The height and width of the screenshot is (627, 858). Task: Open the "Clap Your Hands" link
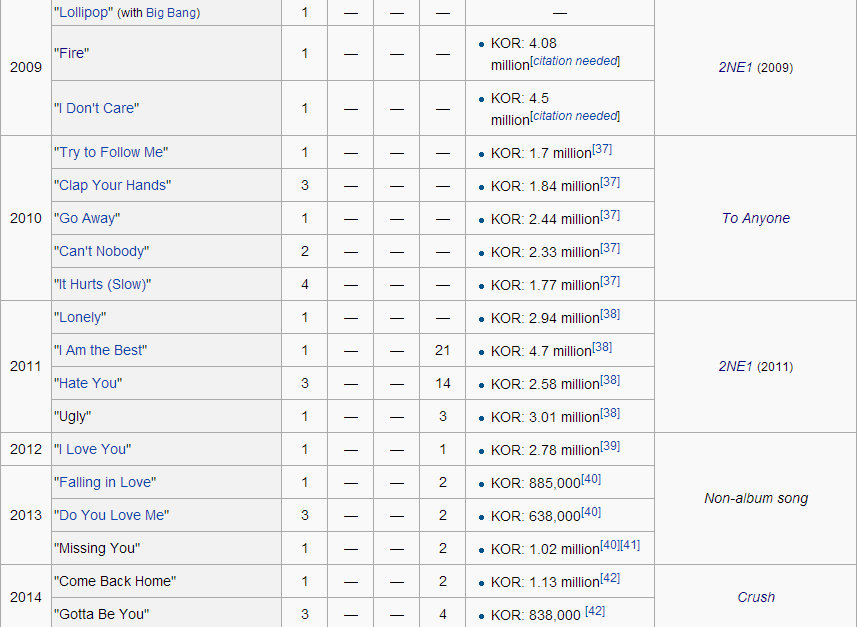coord(113,185)
